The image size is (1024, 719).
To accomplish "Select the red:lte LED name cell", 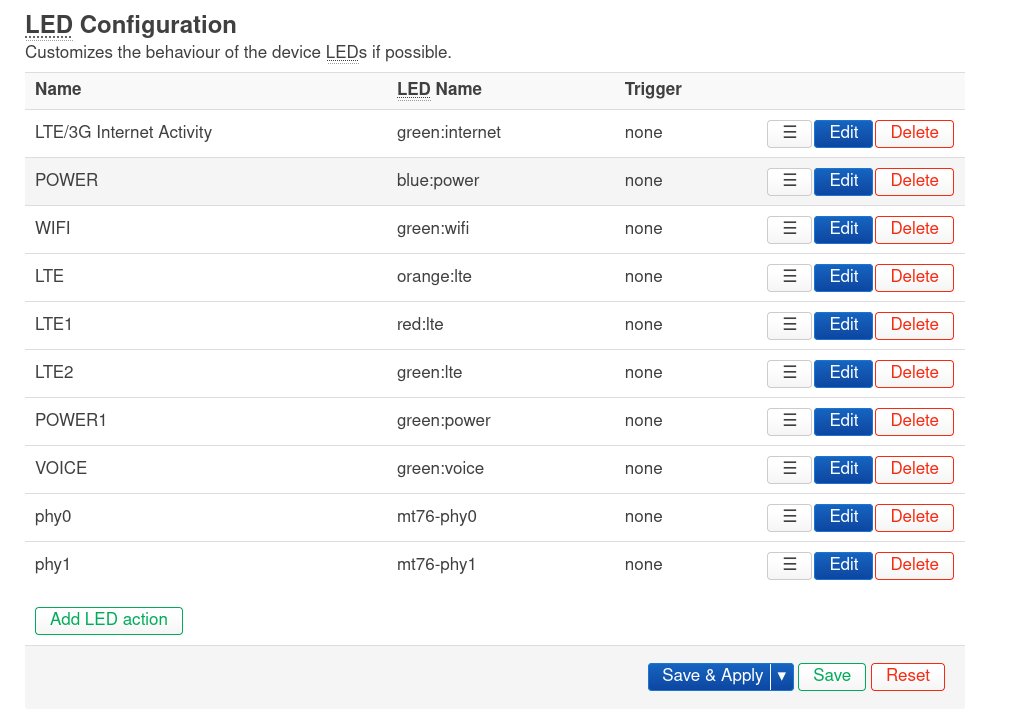I will coord(420,325).
